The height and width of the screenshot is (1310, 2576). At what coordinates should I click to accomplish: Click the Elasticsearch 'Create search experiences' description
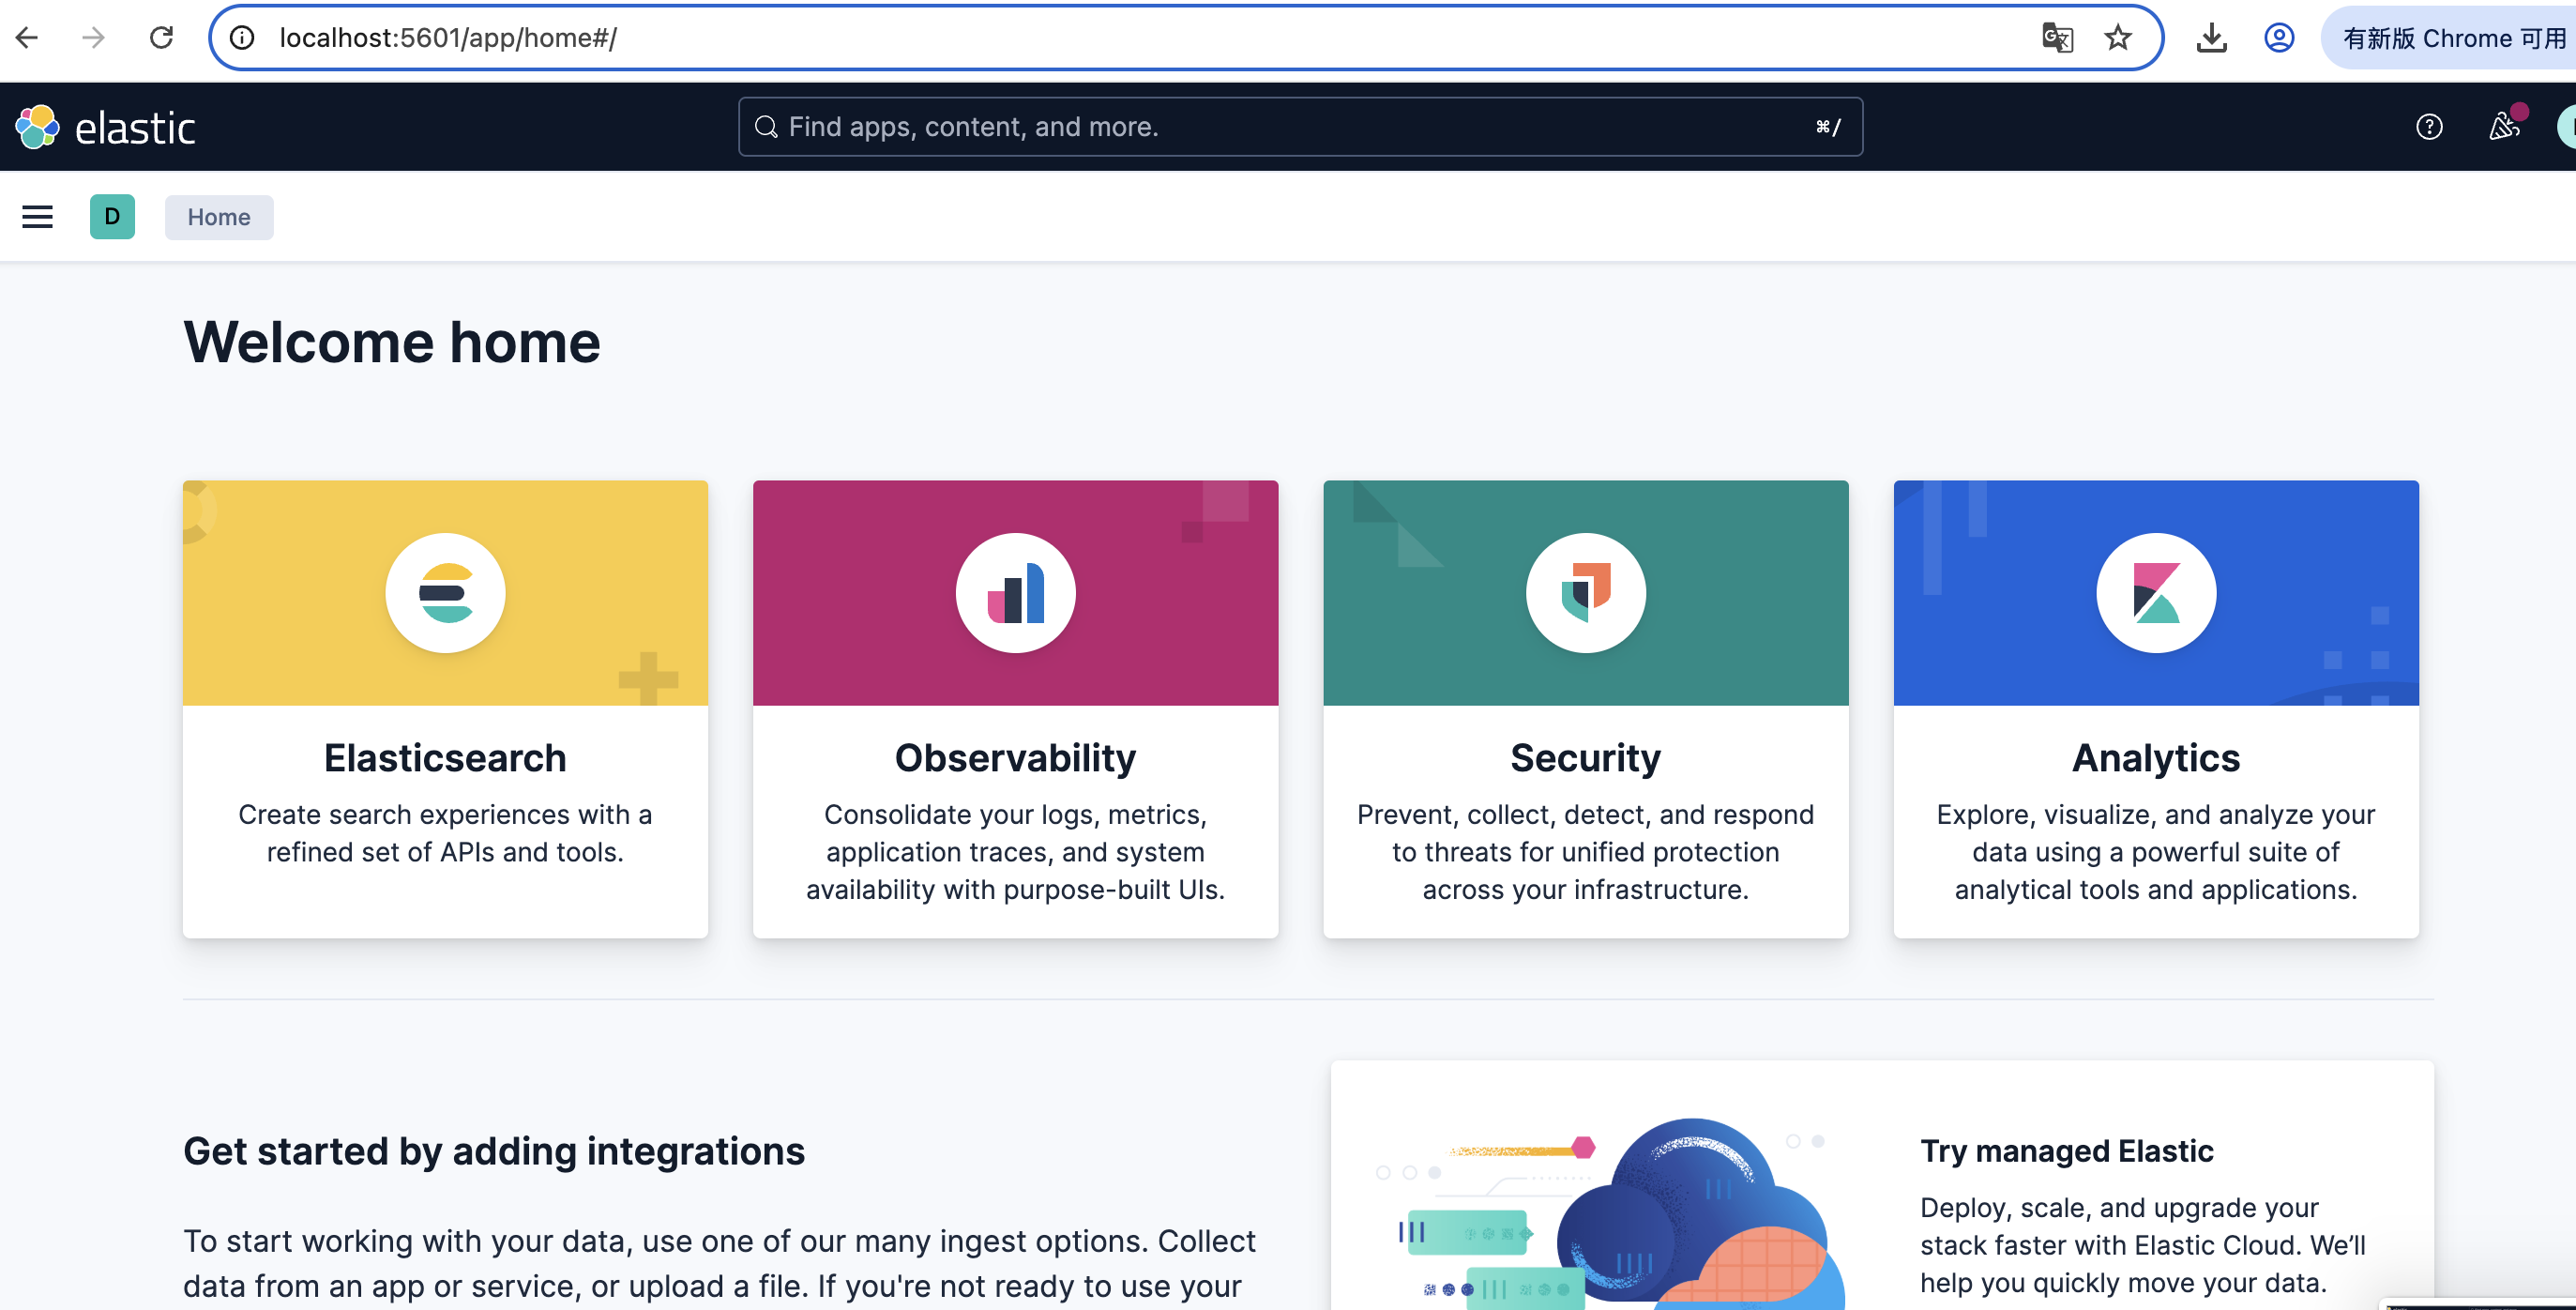[445, 833]
